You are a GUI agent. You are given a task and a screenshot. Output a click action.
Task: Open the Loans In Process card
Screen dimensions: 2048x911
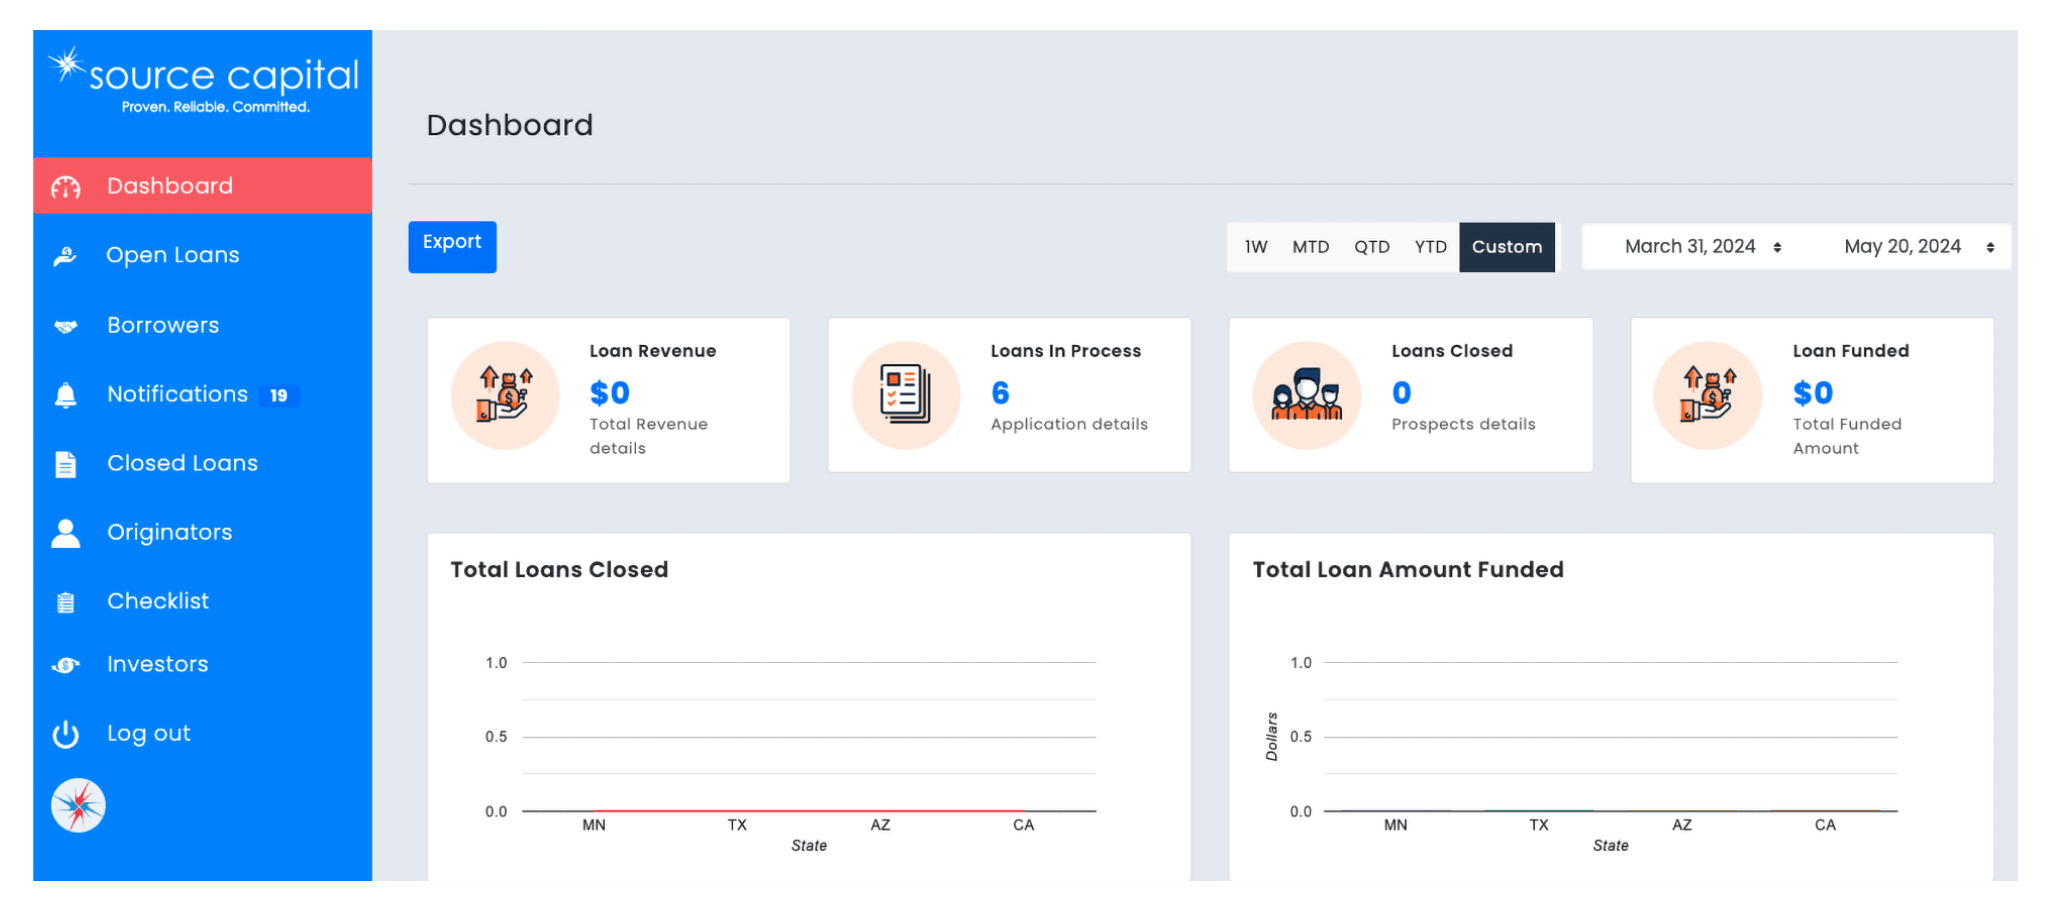click(1009, 395)
